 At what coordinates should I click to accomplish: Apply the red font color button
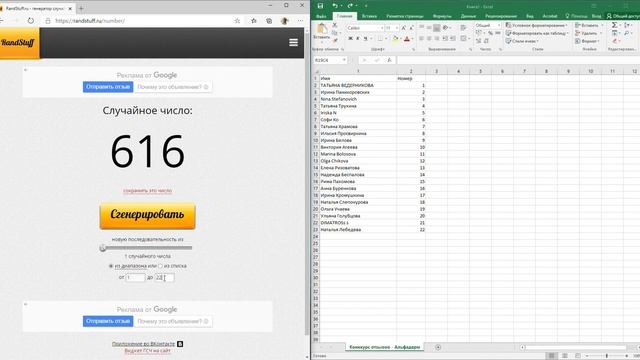pyautogui.click(x=407, y=39)
